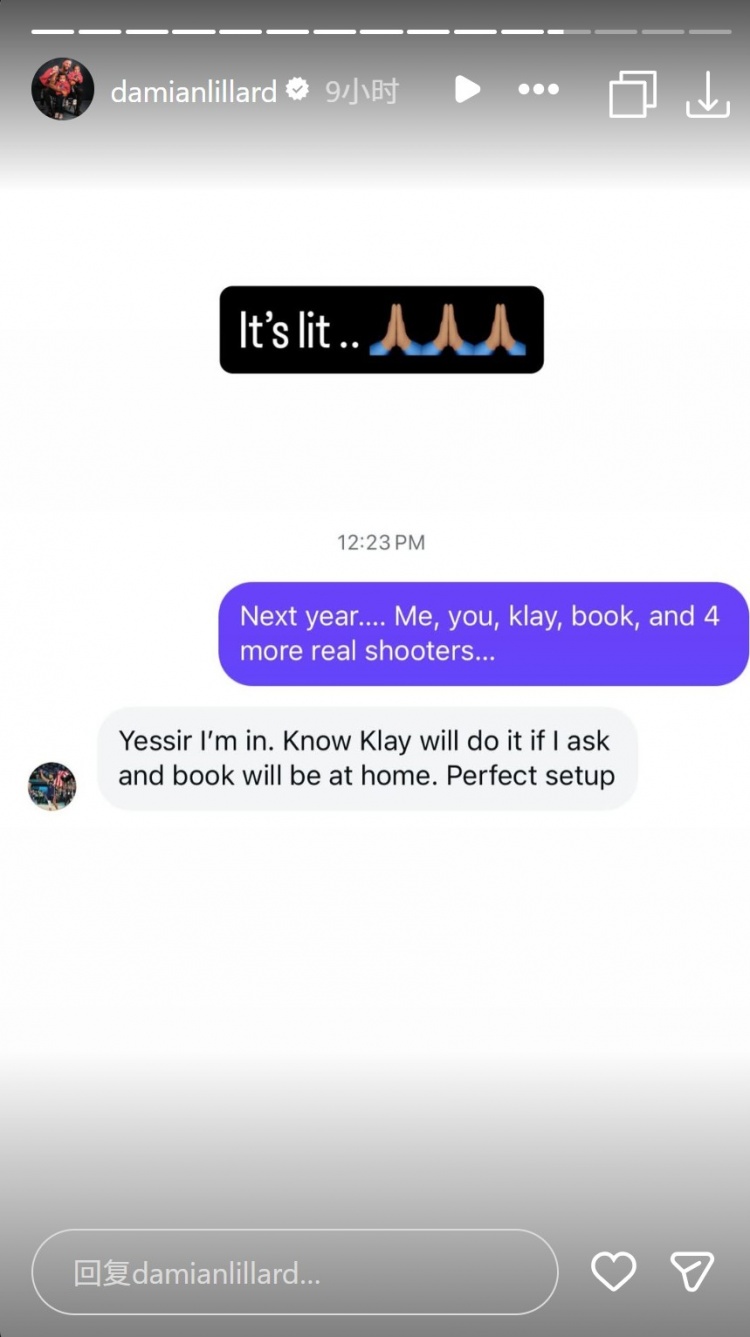Tap the purple "Next year" message bubble

point(484,634)
